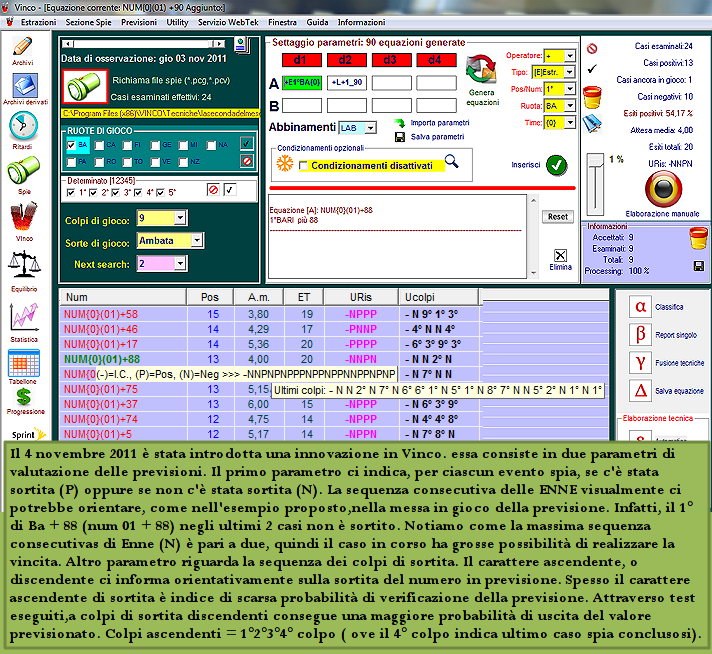Screen dimensions: 712x654
Task: Click the Elimina X icon
Action: click(560, 255)
